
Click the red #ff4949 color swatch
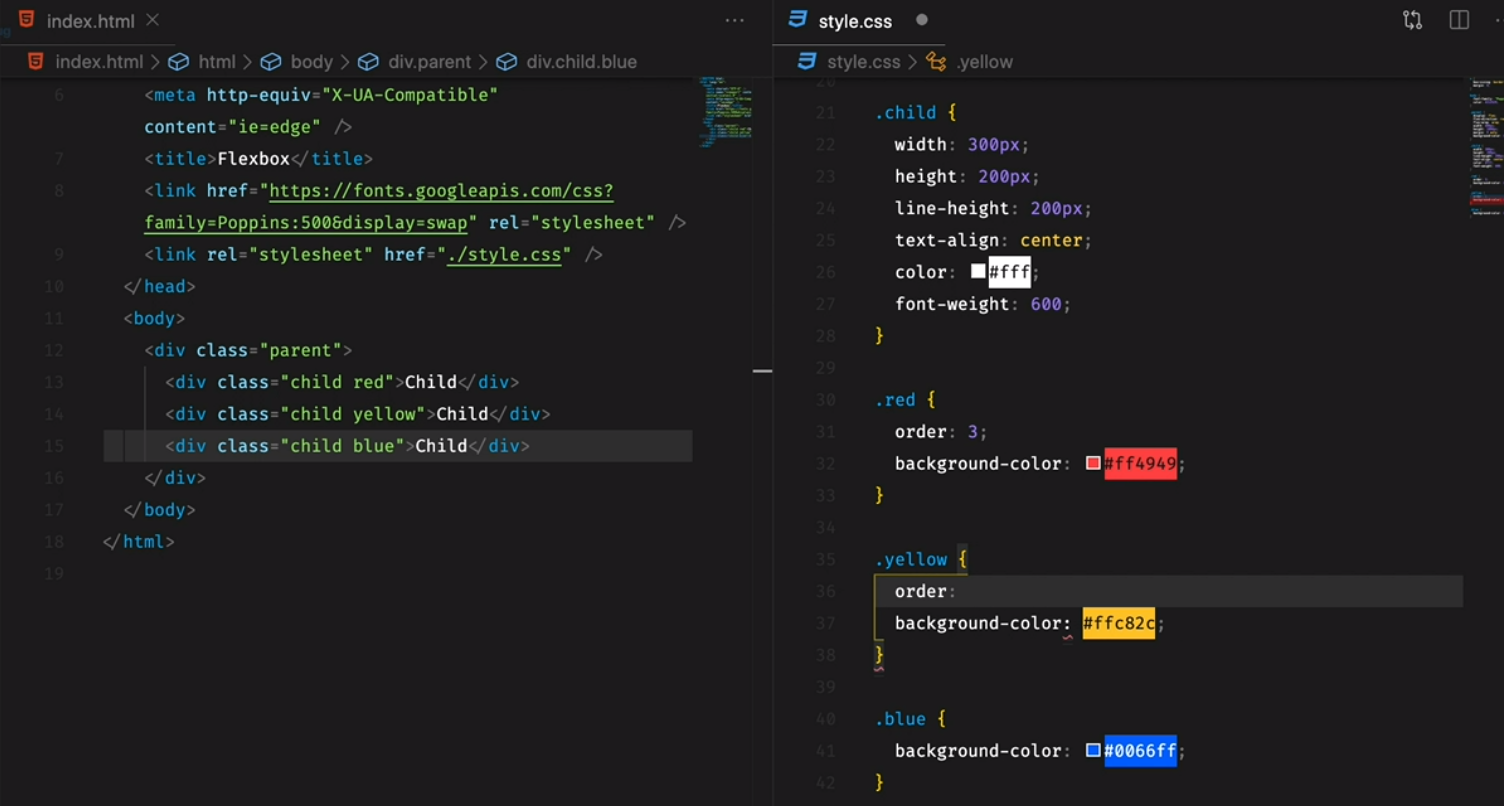[x=1093, y=463]
